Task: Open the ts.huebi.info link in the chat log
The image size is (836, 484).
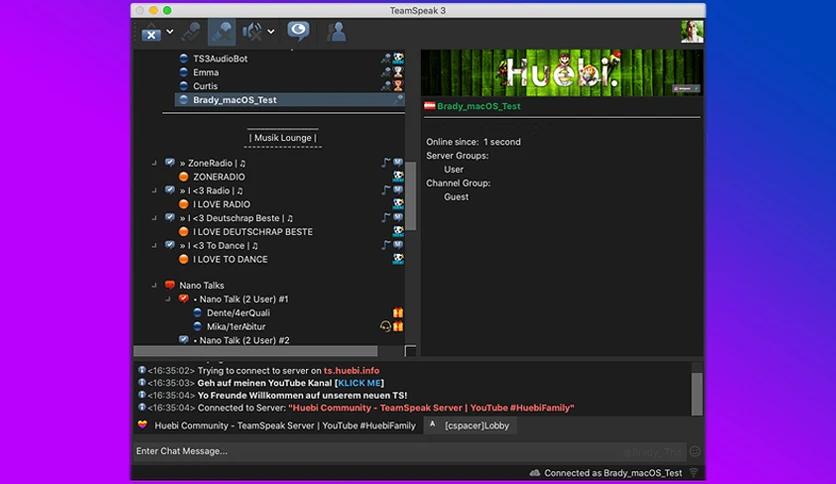Action: [351, 370]
